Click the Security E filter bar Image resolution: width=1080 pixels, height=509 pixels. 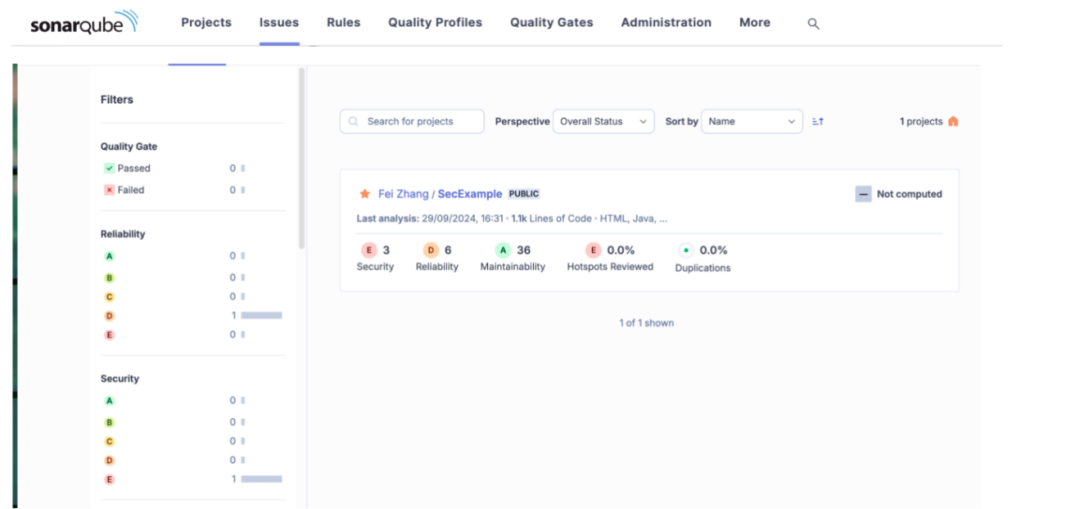(261, 480)
